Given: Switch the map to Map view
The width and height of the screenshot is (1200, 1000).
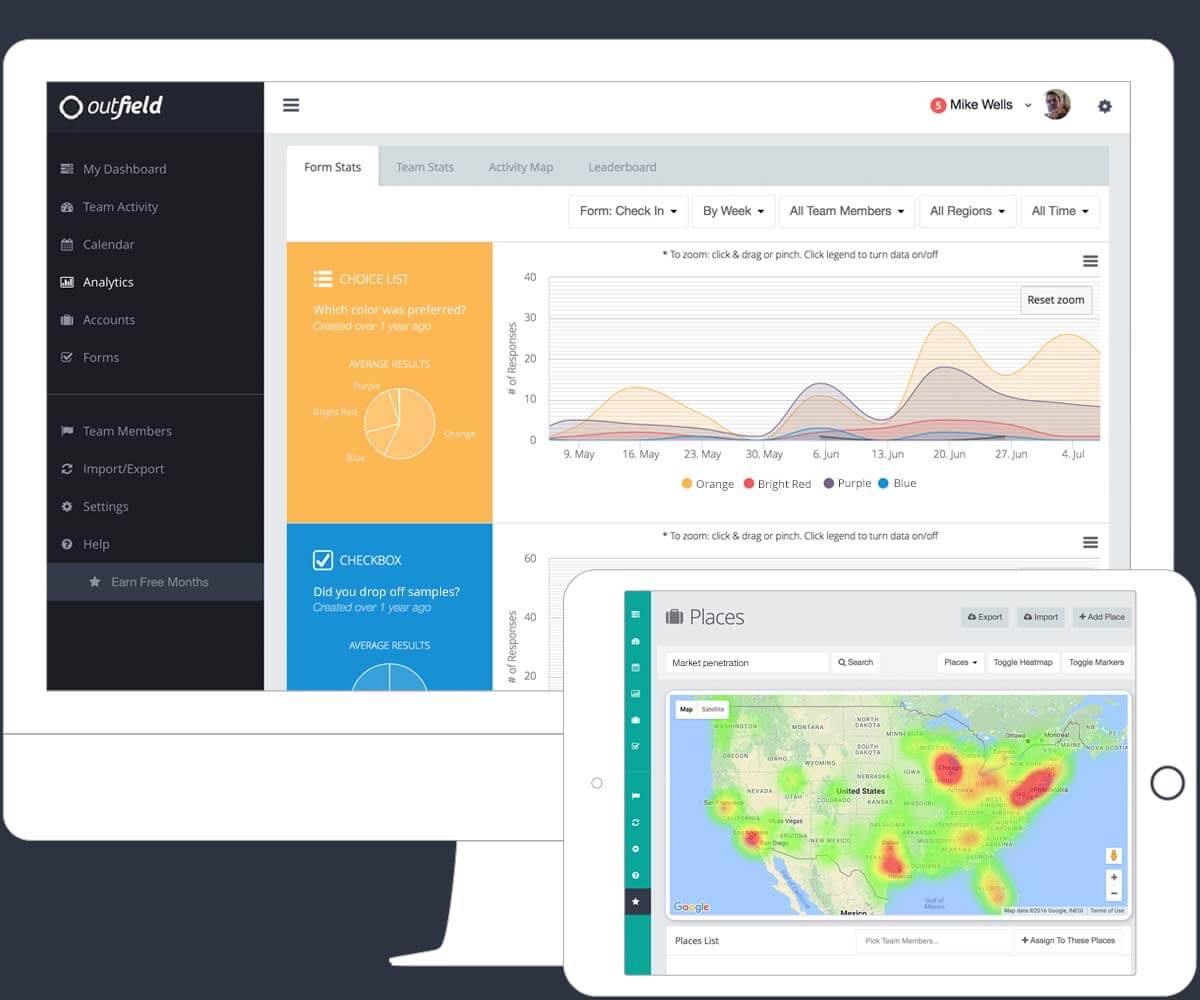Looking at the screenshot, I should click(686, 709).
